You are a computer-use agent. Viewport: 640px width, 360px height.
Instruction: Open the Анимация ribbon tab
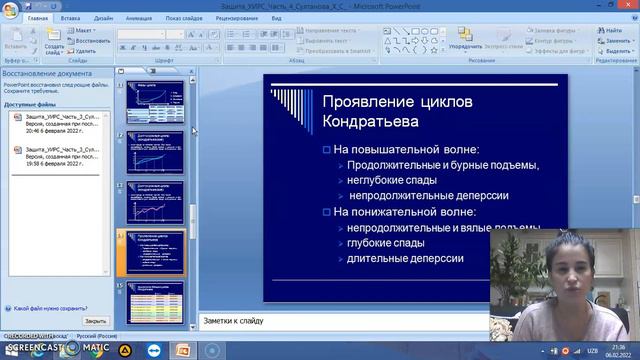point(139,18)
